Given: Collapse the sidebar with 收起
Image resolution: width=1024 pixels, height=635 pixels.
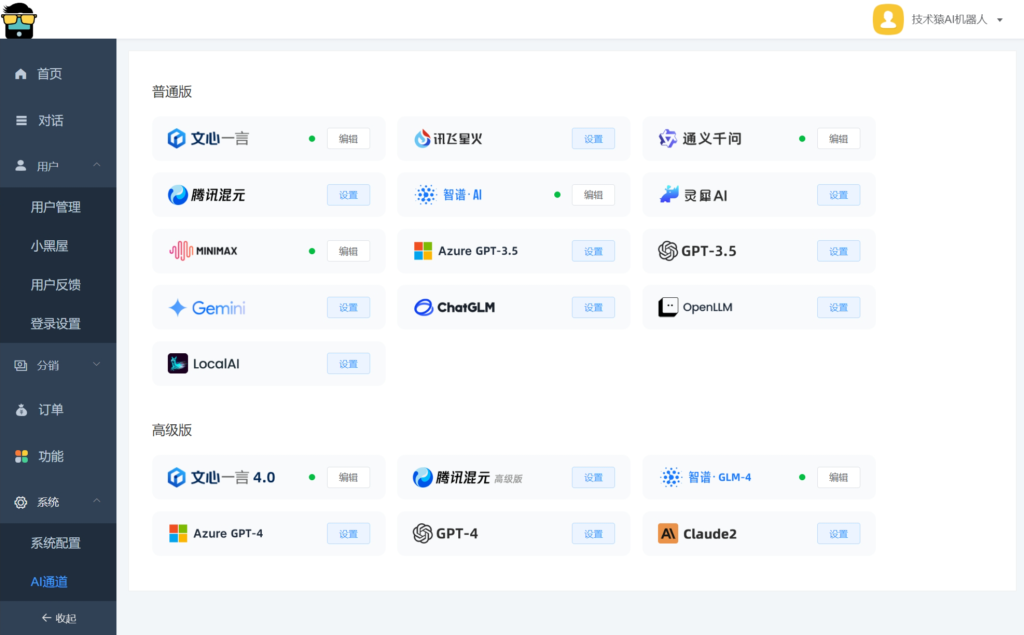Looking at the screenshot, I should (58, 618).
